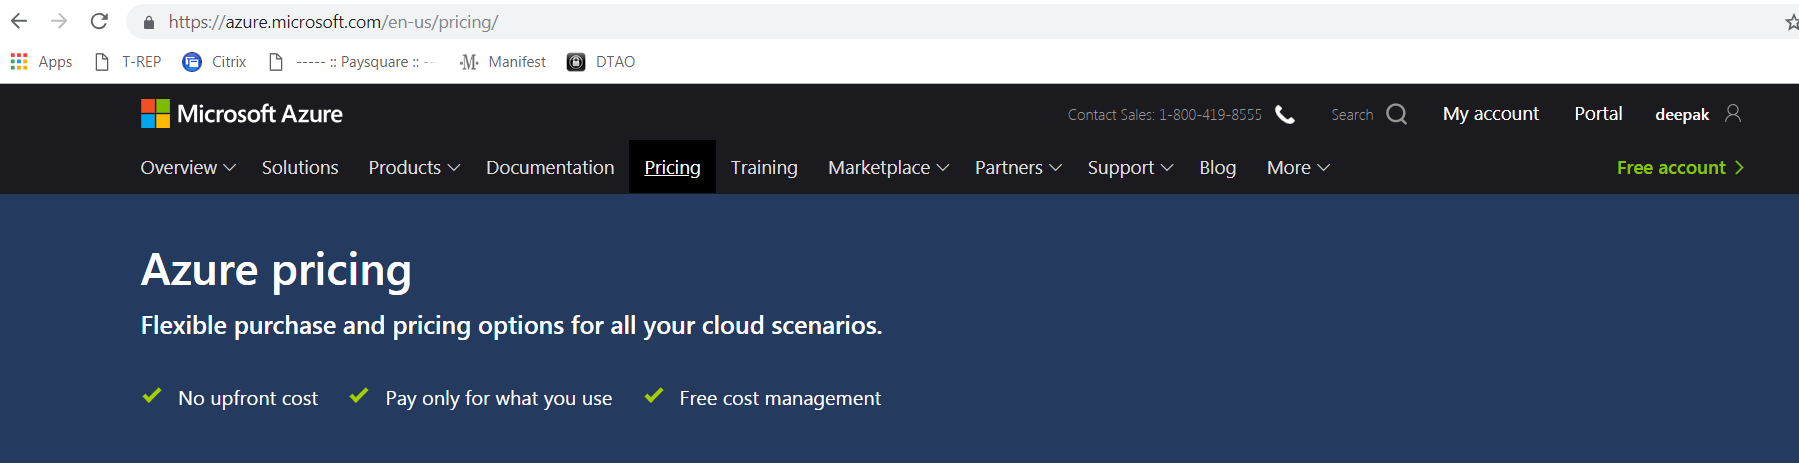
Task: Expand the Support menu chevron
Action: pos(1167,168)
